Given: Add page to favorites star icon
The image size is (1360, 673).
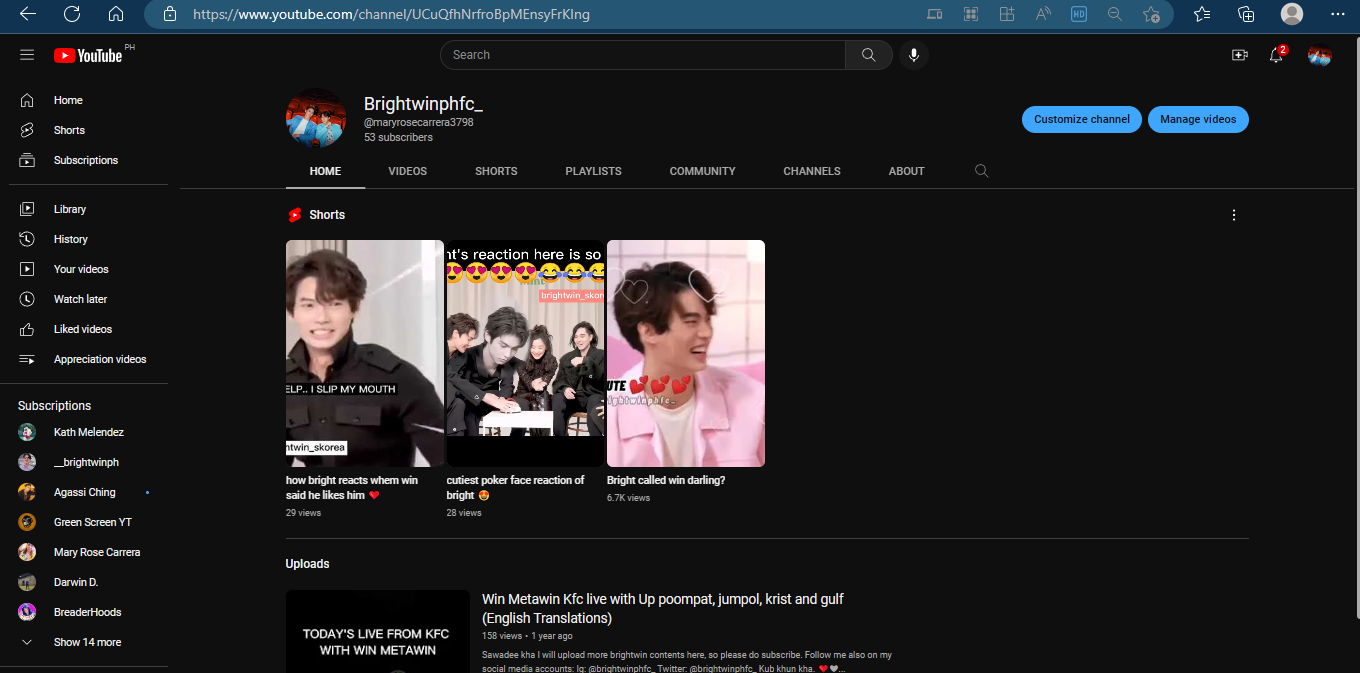Looking at the screenshot, I should tap(1151, 14).
